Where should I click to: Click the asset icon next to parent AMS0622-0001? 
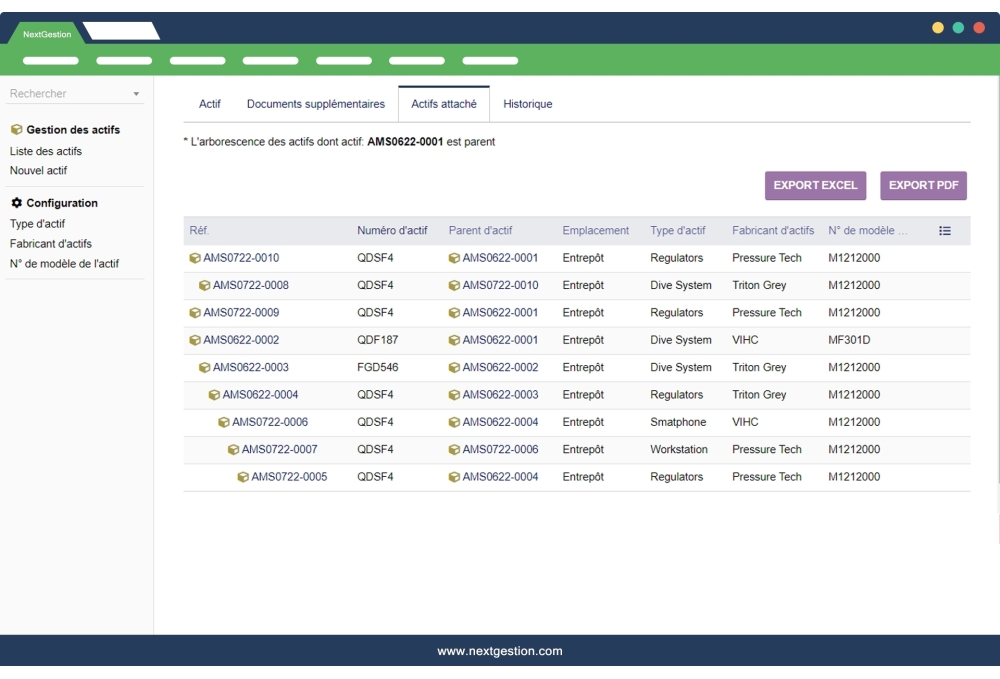coord(455,258)
